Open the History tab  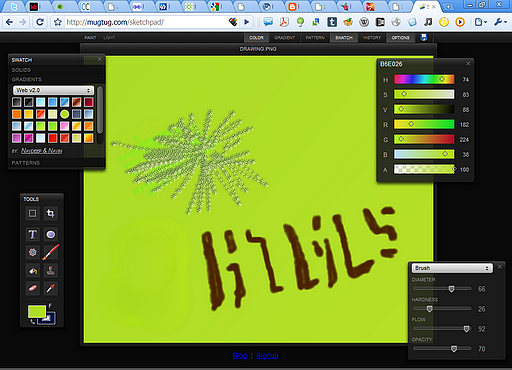pyautogui.click(x=372, y=38)
